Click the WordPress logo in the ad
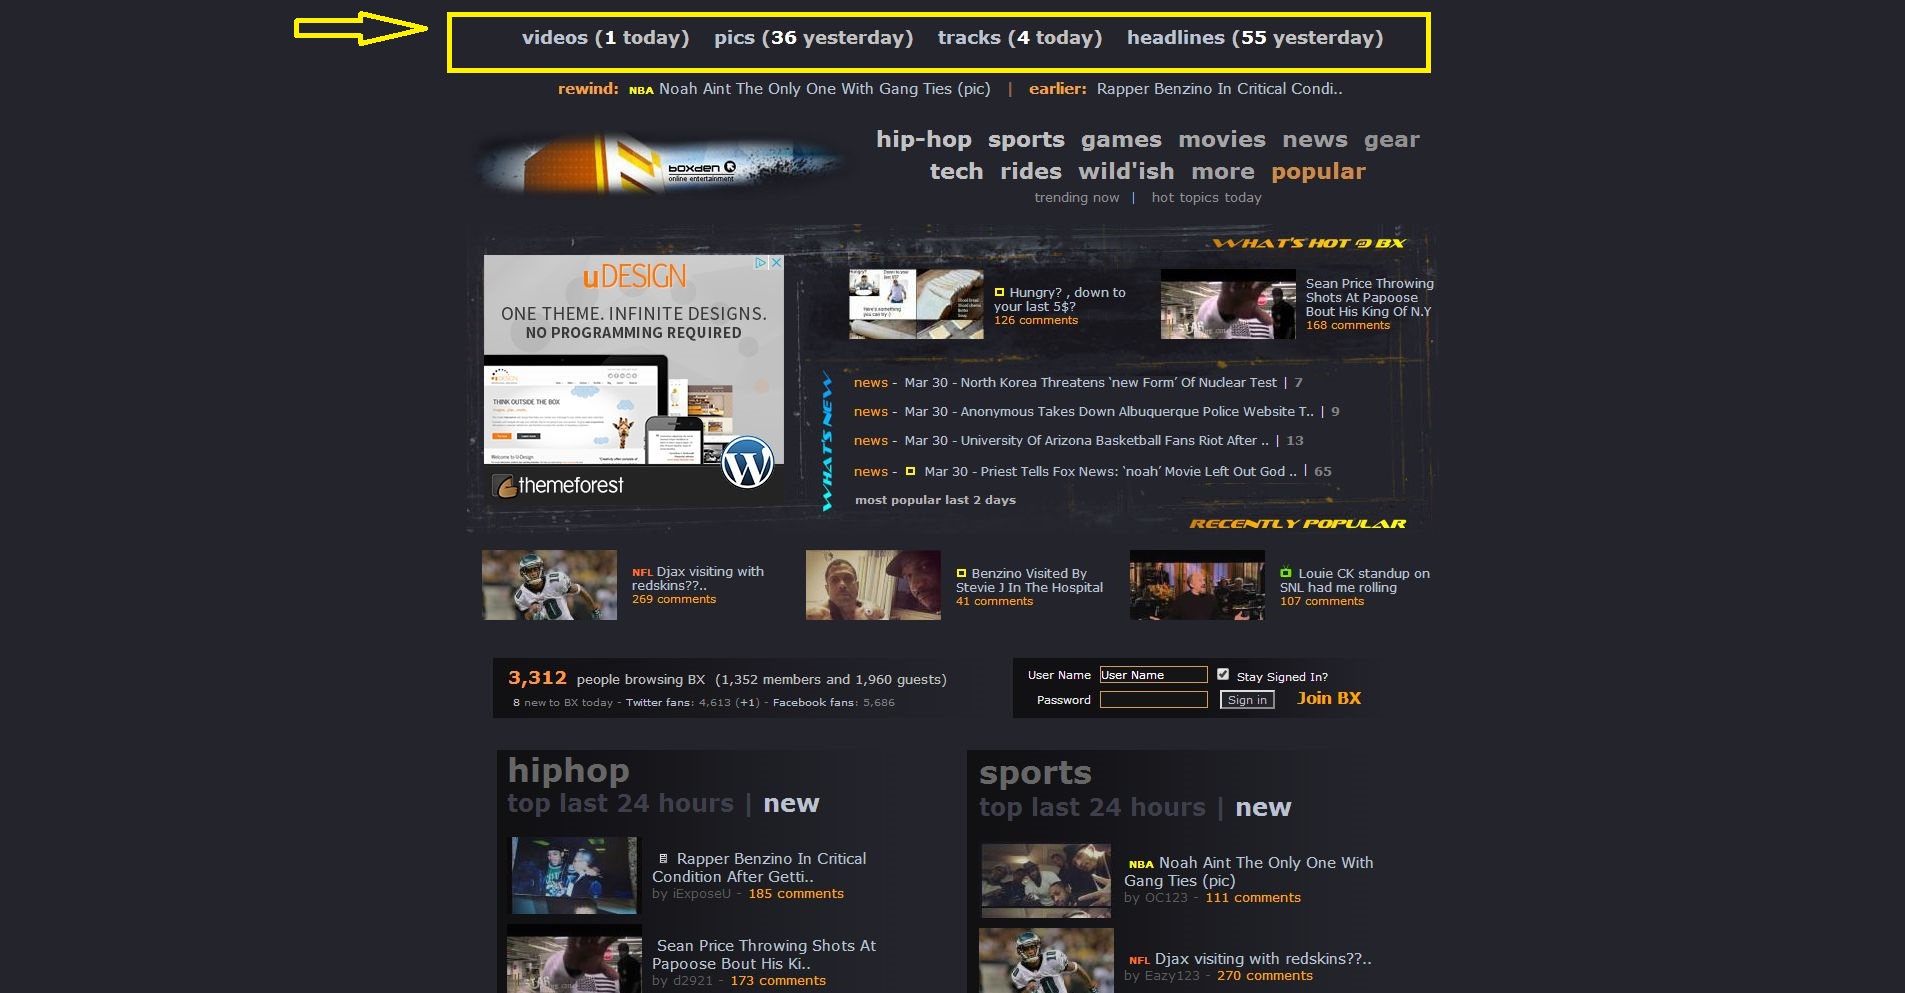The width and height of the screenshot is (1905, 993). (x=748, y=462)
